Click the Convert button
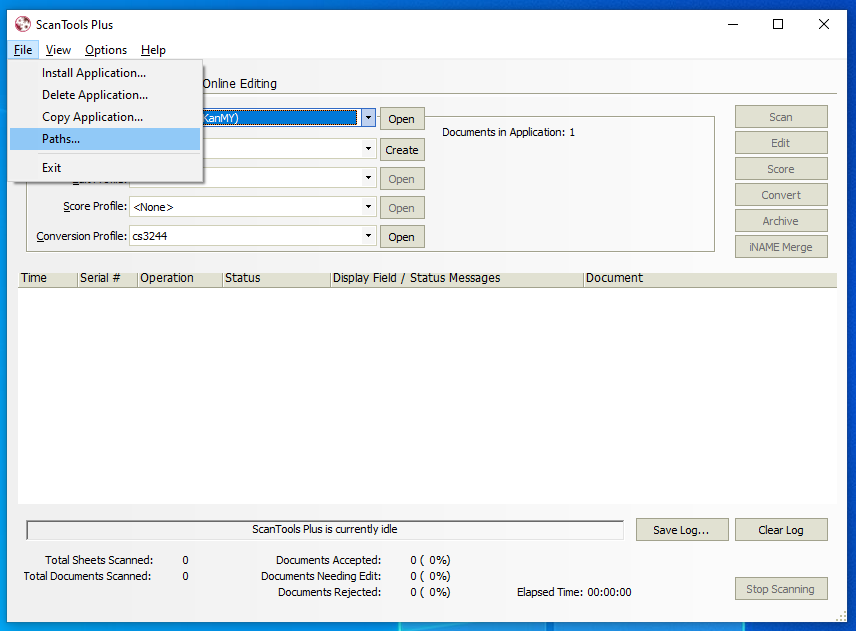 (781, 195)
